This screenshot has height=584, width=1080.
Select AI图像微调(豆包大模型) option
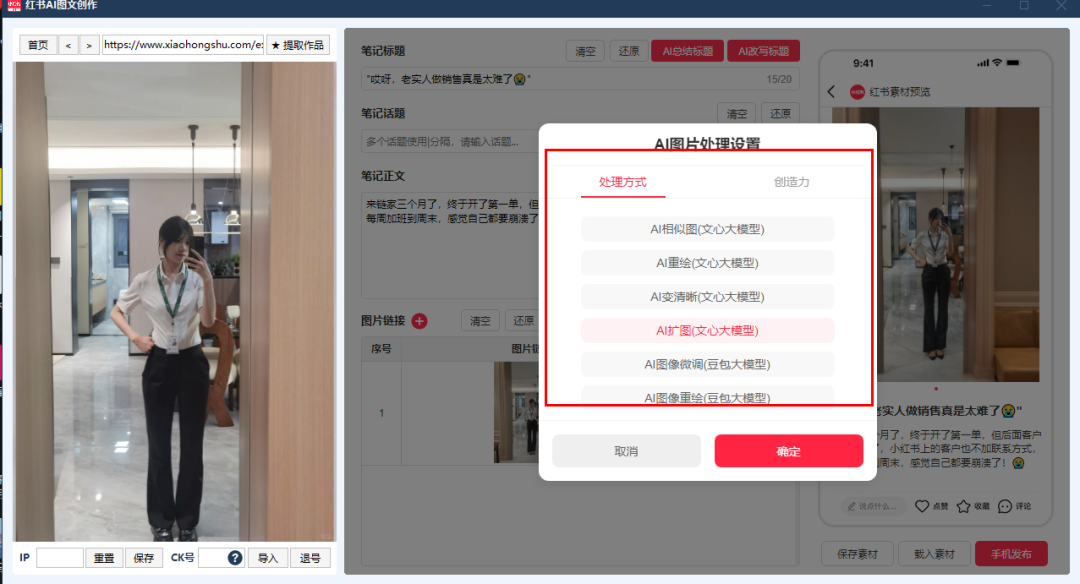pyautogui.click(x=707, y=364)
